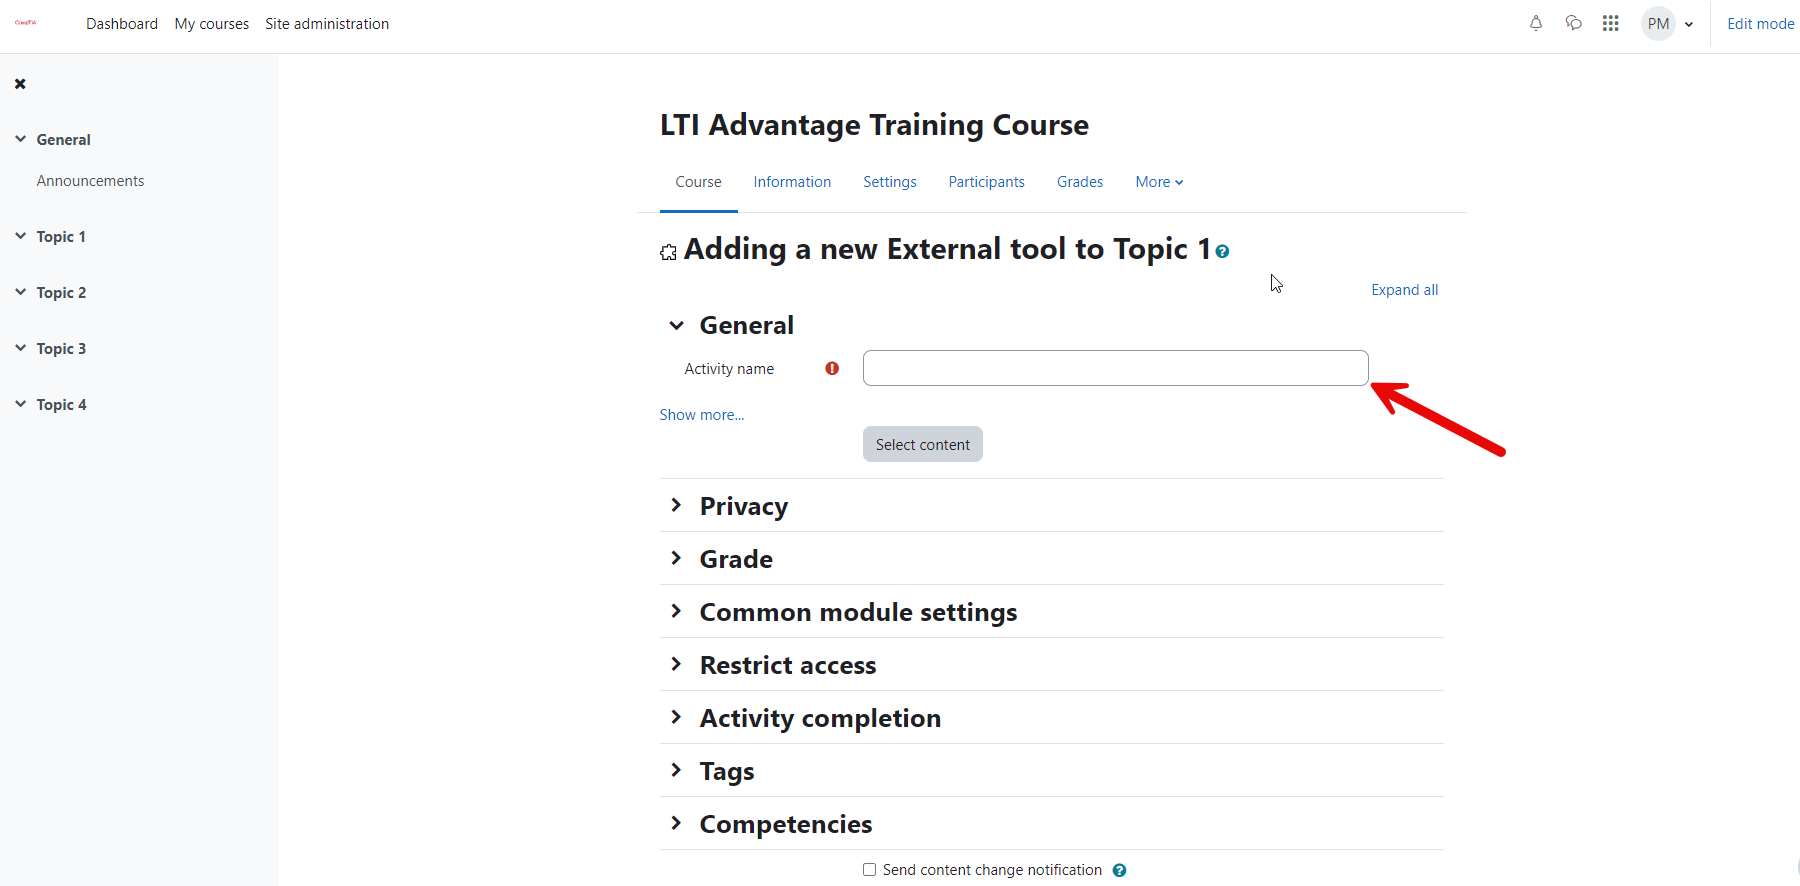The height and width of the screenshot is (886, 1800).
Task: Click the Select content button
Action: 923,444
